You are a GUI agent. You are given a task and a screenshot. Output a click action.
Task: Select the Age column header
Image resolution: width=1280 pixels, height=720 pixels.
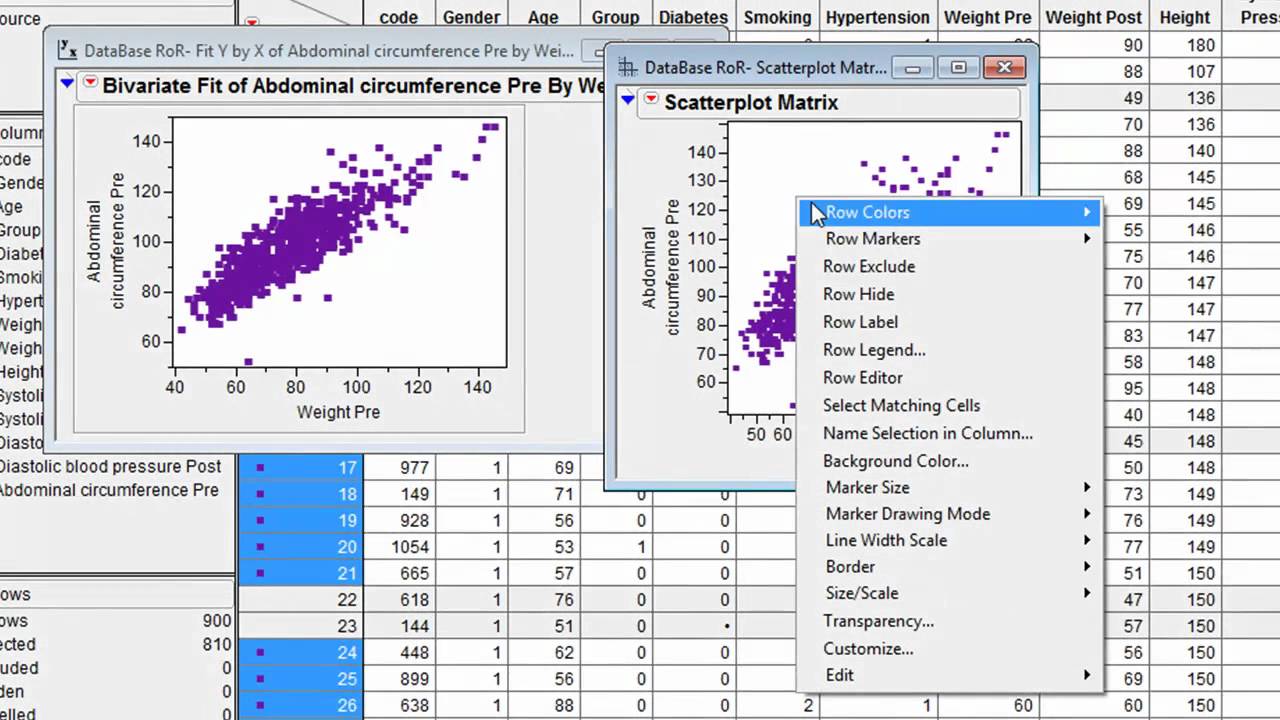544,17
